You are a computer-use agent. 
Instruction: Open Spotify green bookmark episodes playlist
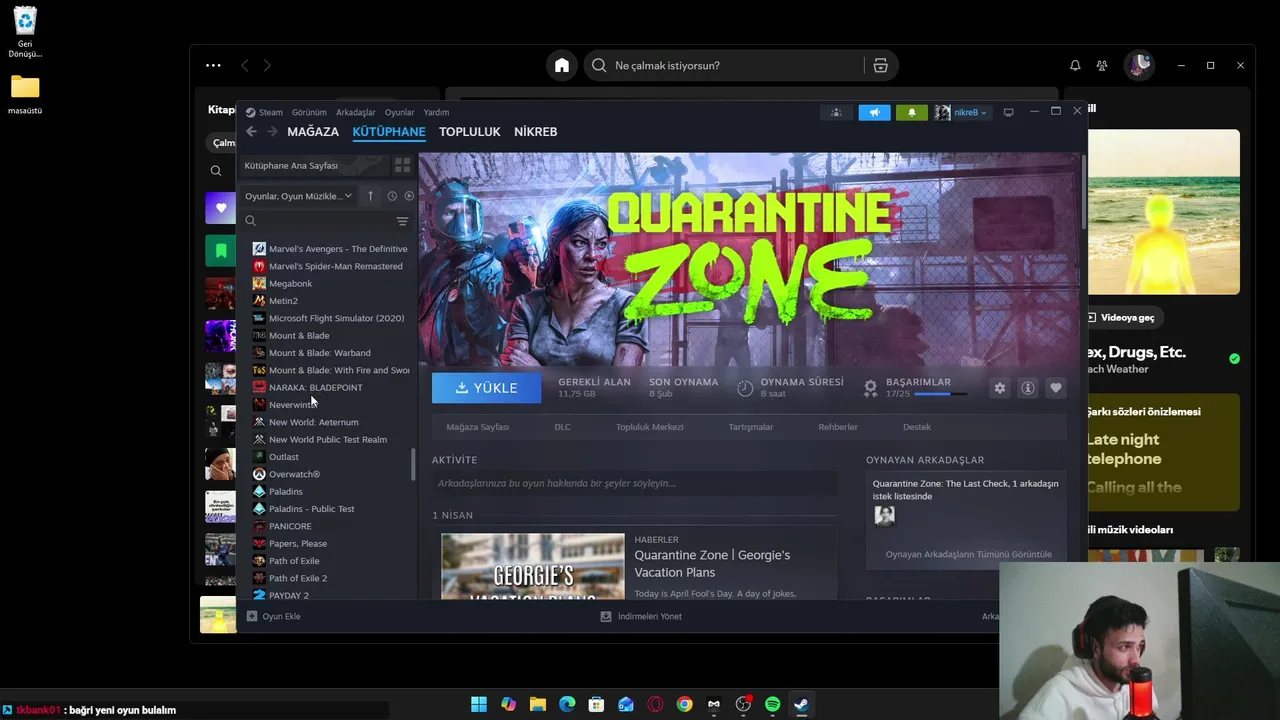tap(221, 250)
